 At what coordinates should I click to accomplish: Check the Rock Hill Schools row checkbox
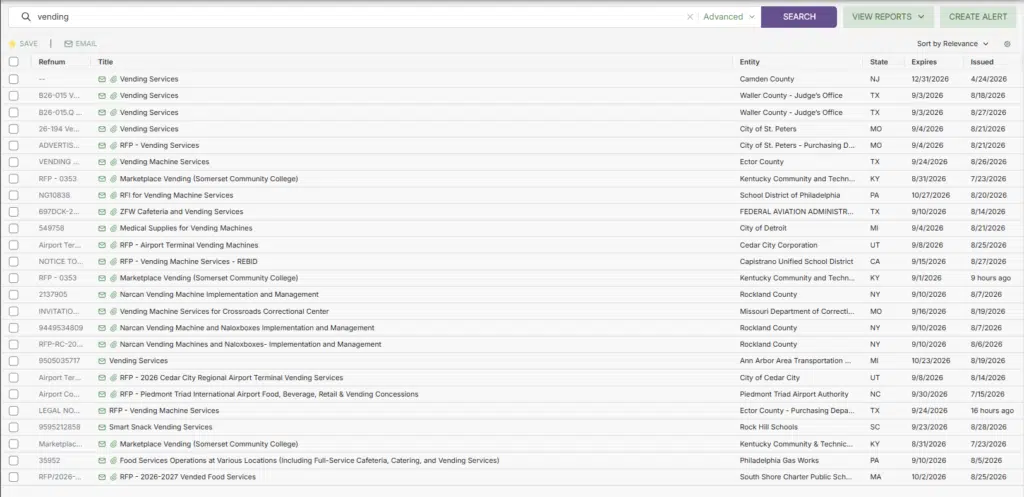pos(14,427)
